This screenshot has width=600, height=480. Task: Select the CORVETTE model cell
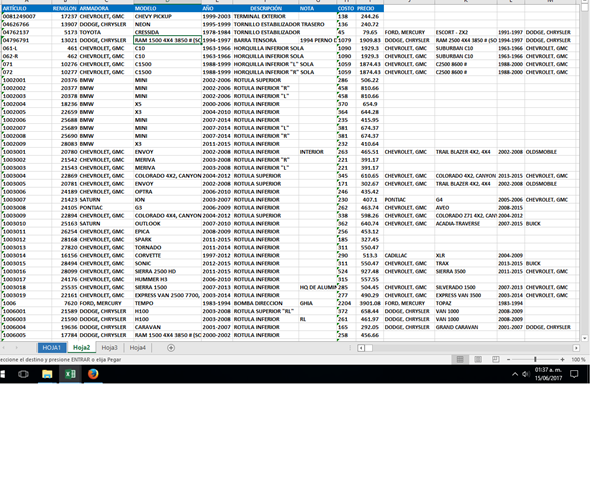[x=168, y=255]
